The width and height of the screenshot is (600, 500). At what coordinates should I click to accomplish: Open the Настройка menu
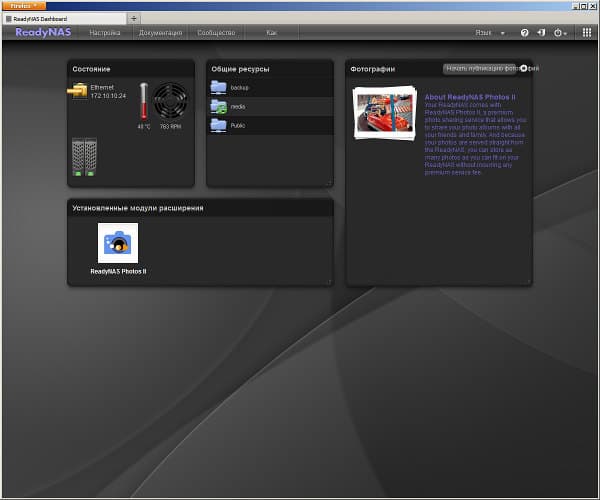click(105, 33)
